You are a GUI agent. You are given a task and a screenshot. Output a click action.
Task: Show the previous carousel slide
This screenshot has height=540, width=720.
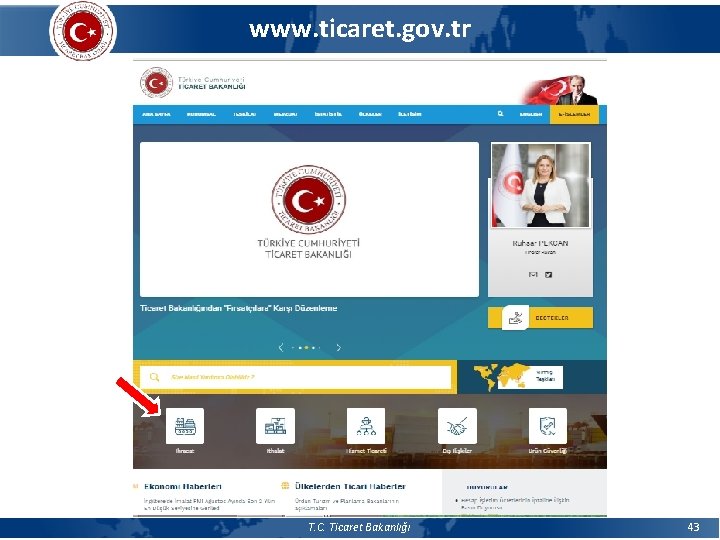tap(281, 348)
